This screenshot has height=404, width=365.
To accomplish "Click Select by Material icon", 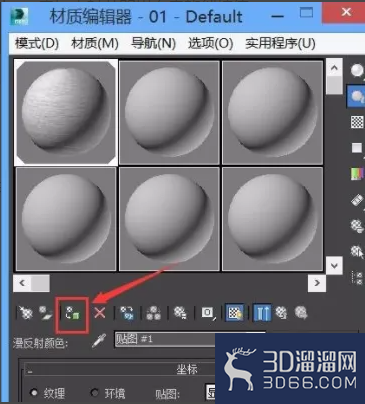I will point(357,252).
